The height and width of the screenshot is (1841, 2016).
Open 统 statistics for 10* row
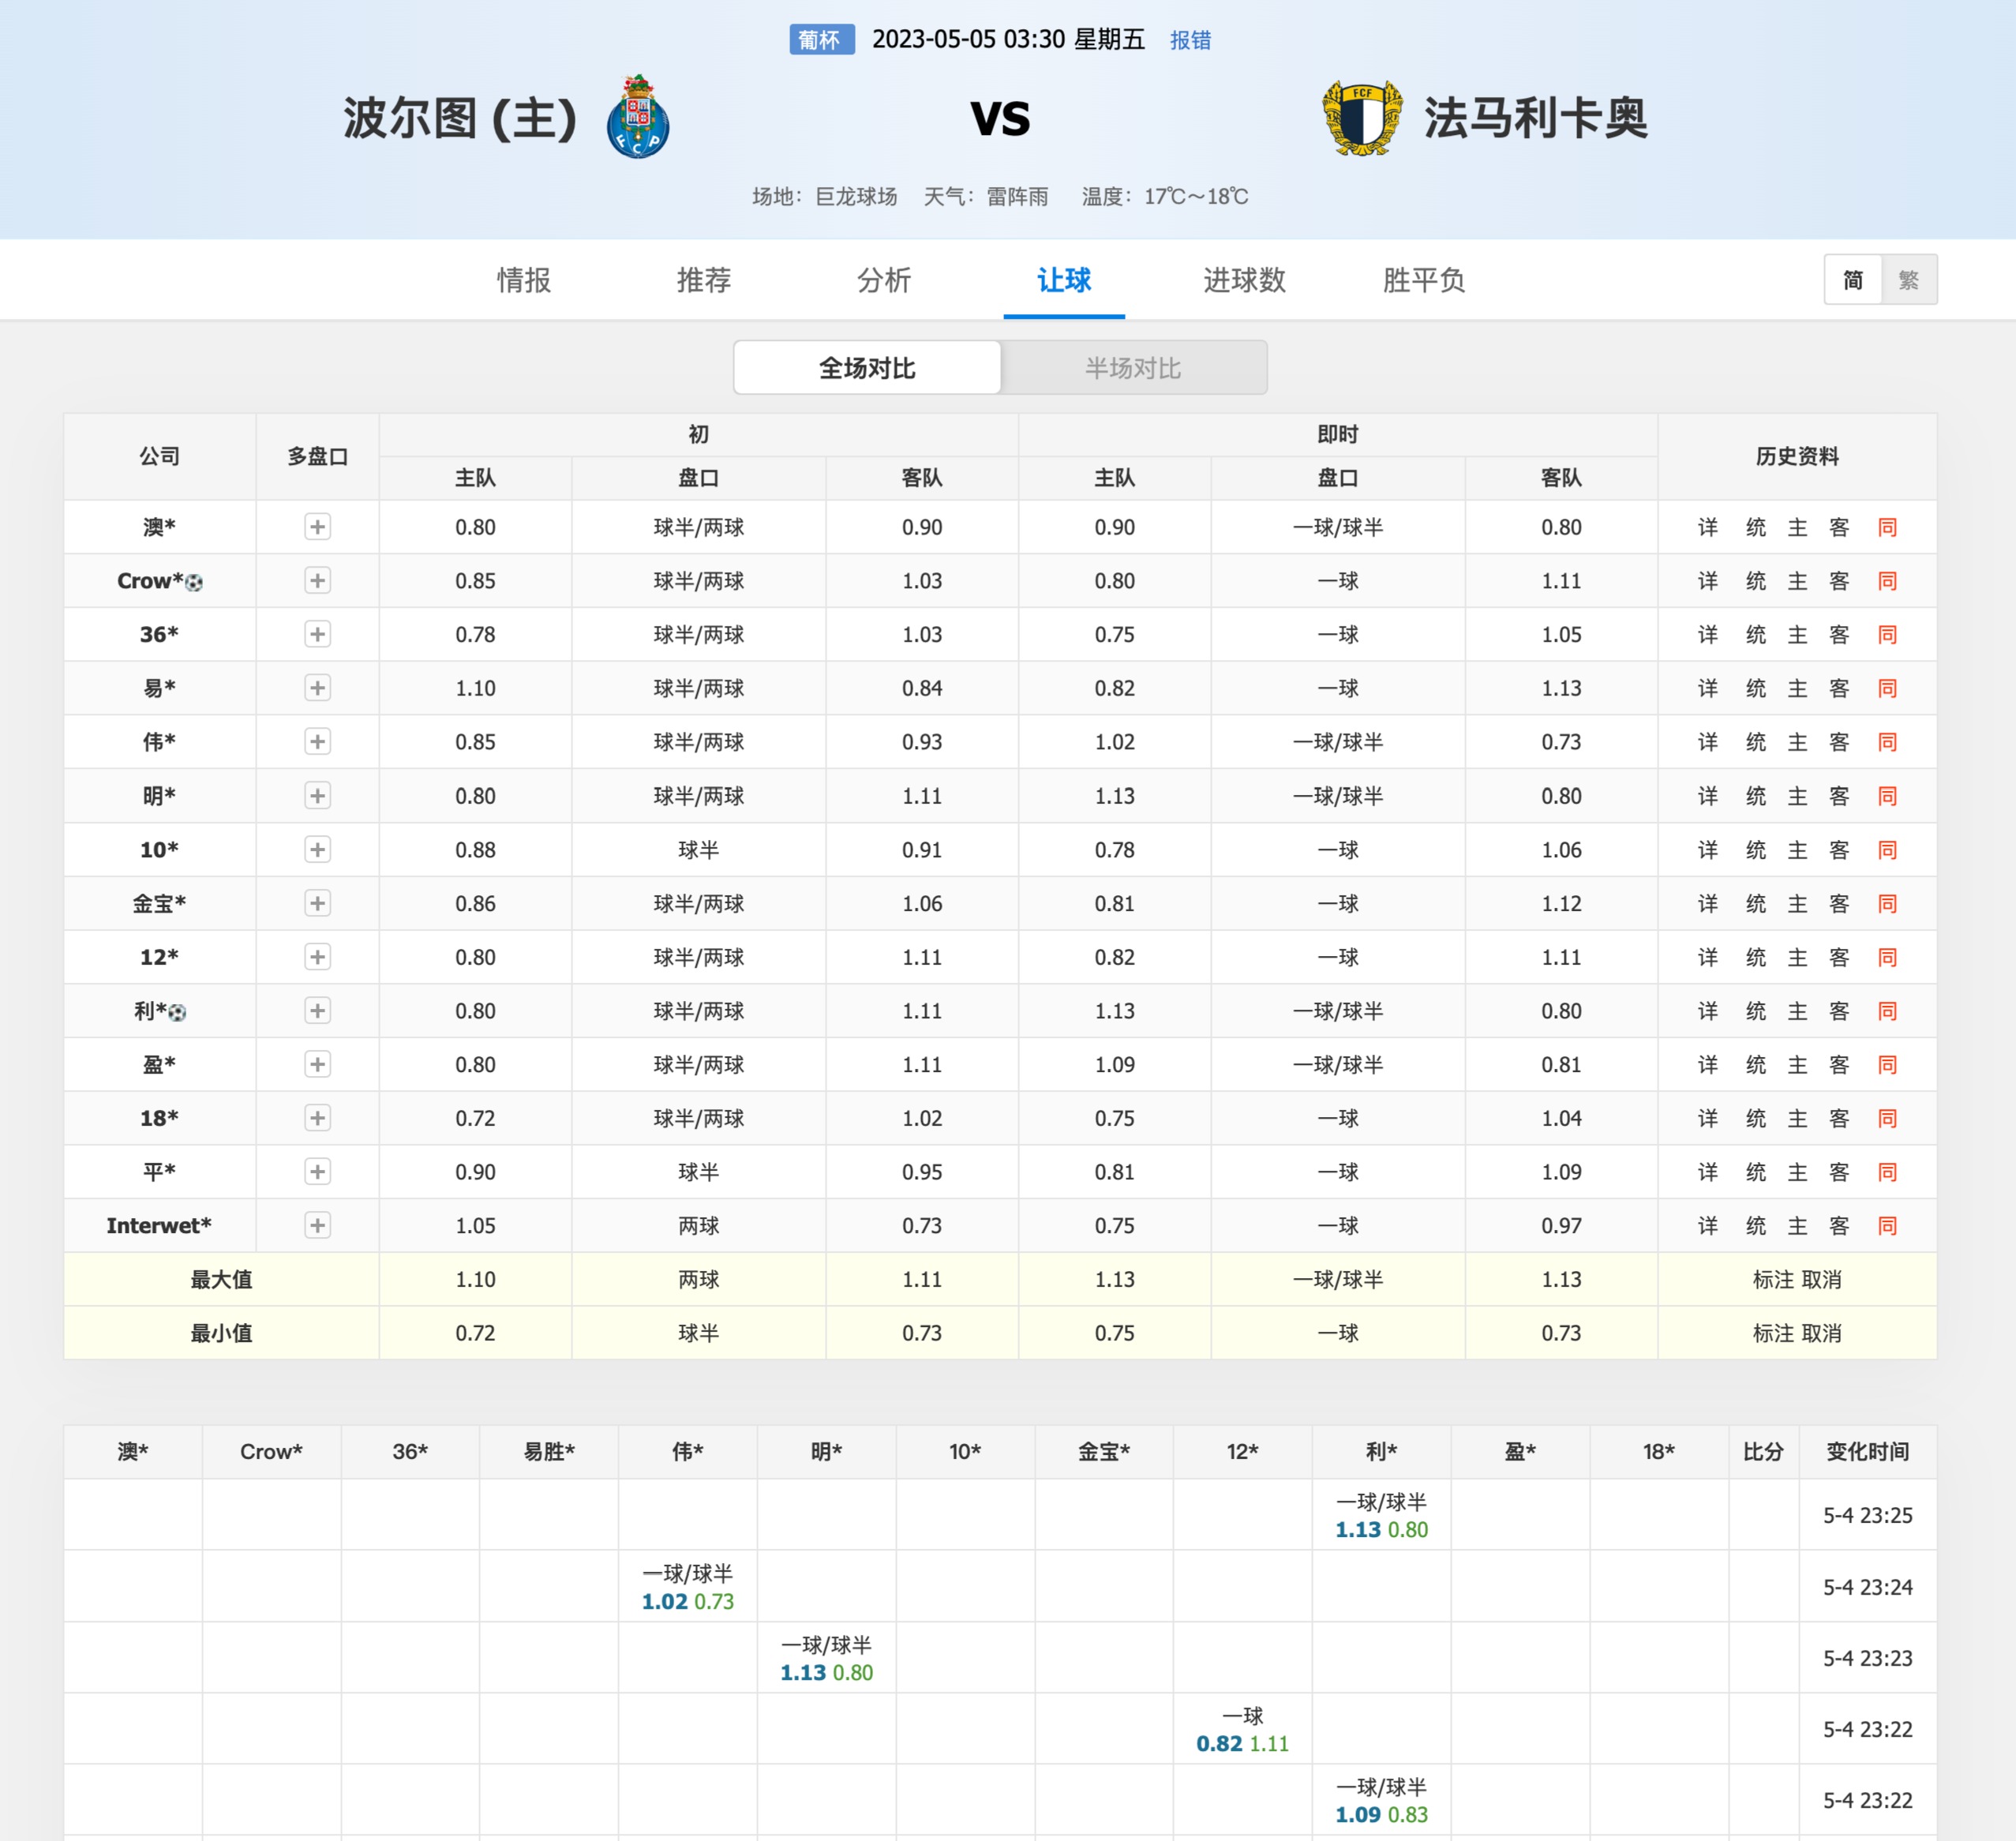1756,850
